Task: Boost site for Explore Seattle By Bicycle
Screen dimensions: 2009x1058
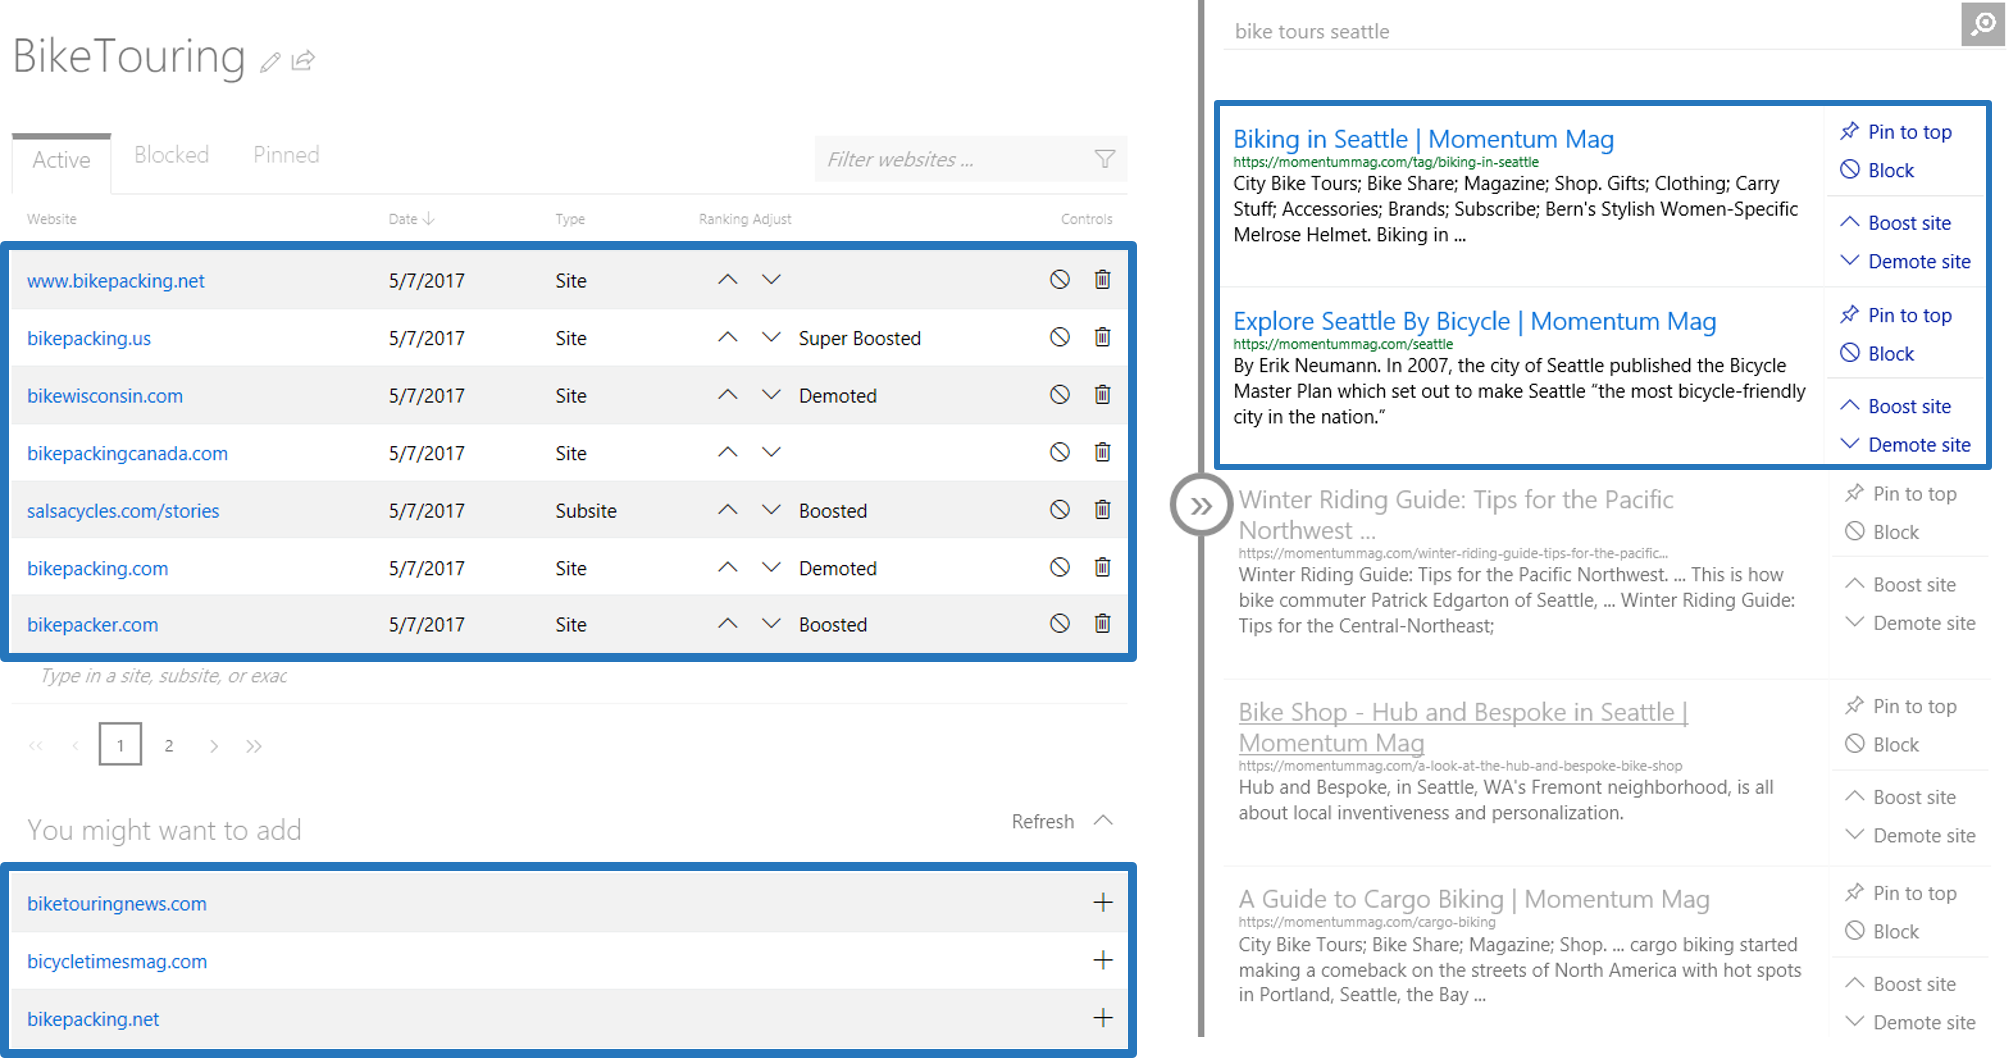Action: (1896, 407)
